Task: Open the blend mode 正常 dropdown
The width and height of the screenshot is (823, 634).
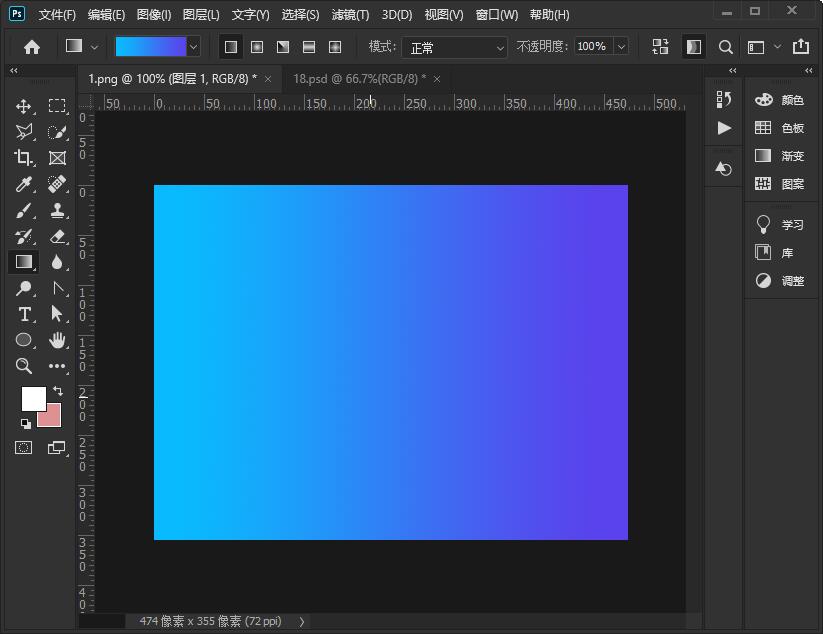Action: pyautogui.click(x=455, y=47)
